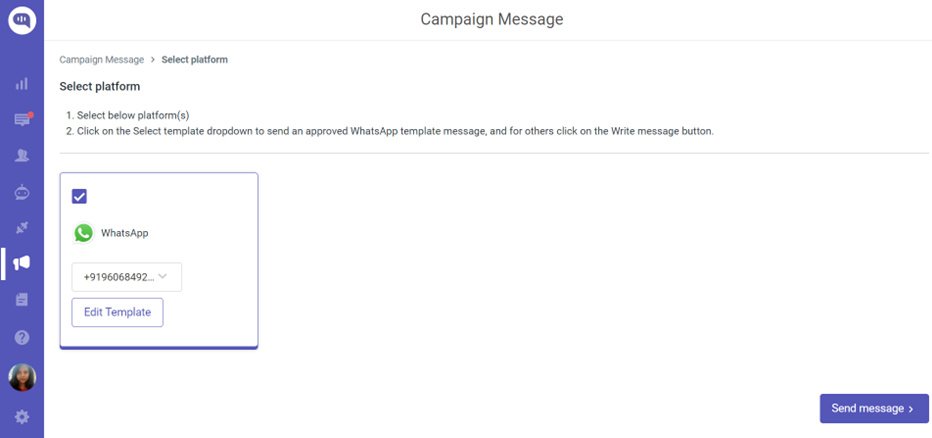Screen dimensions: 932x438
Task: Click the Select platform breadcrumb
Action: 194,59
